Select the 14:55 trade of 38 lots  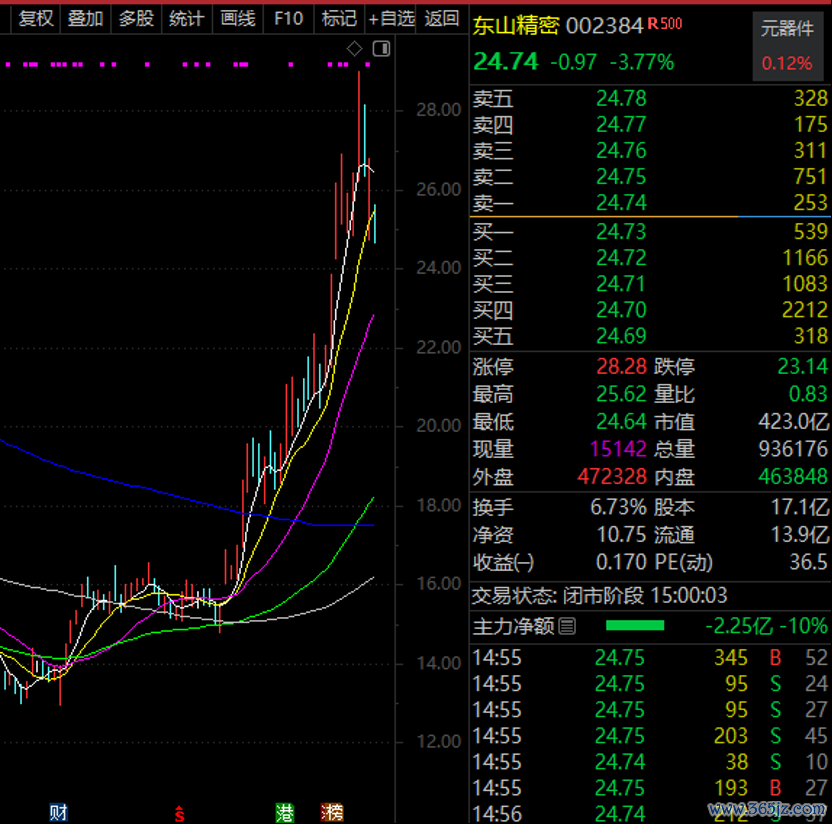pos(650,761)
